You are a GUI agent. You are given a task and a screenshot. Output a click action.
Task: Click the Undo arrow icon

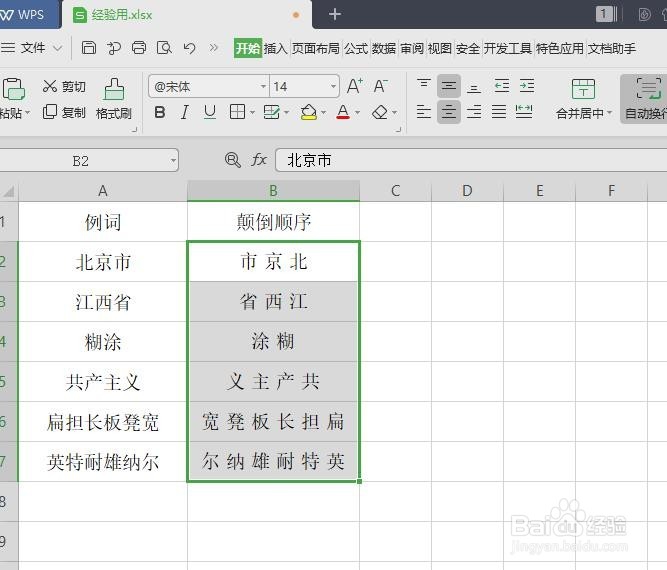(x=189, y=48)
